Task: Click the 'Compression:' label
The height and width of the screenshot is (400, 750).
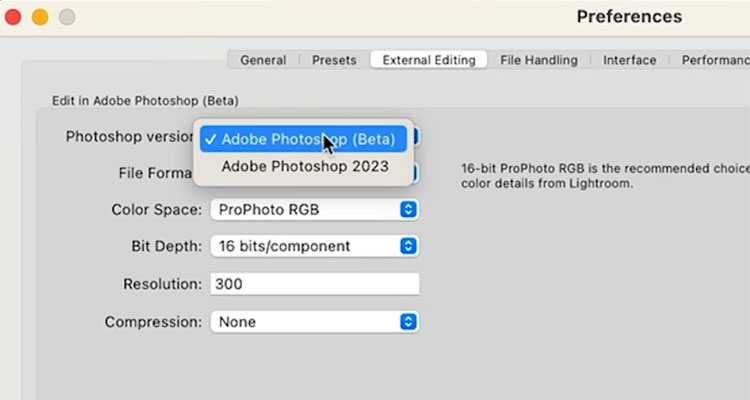Action: pos(153,322)
